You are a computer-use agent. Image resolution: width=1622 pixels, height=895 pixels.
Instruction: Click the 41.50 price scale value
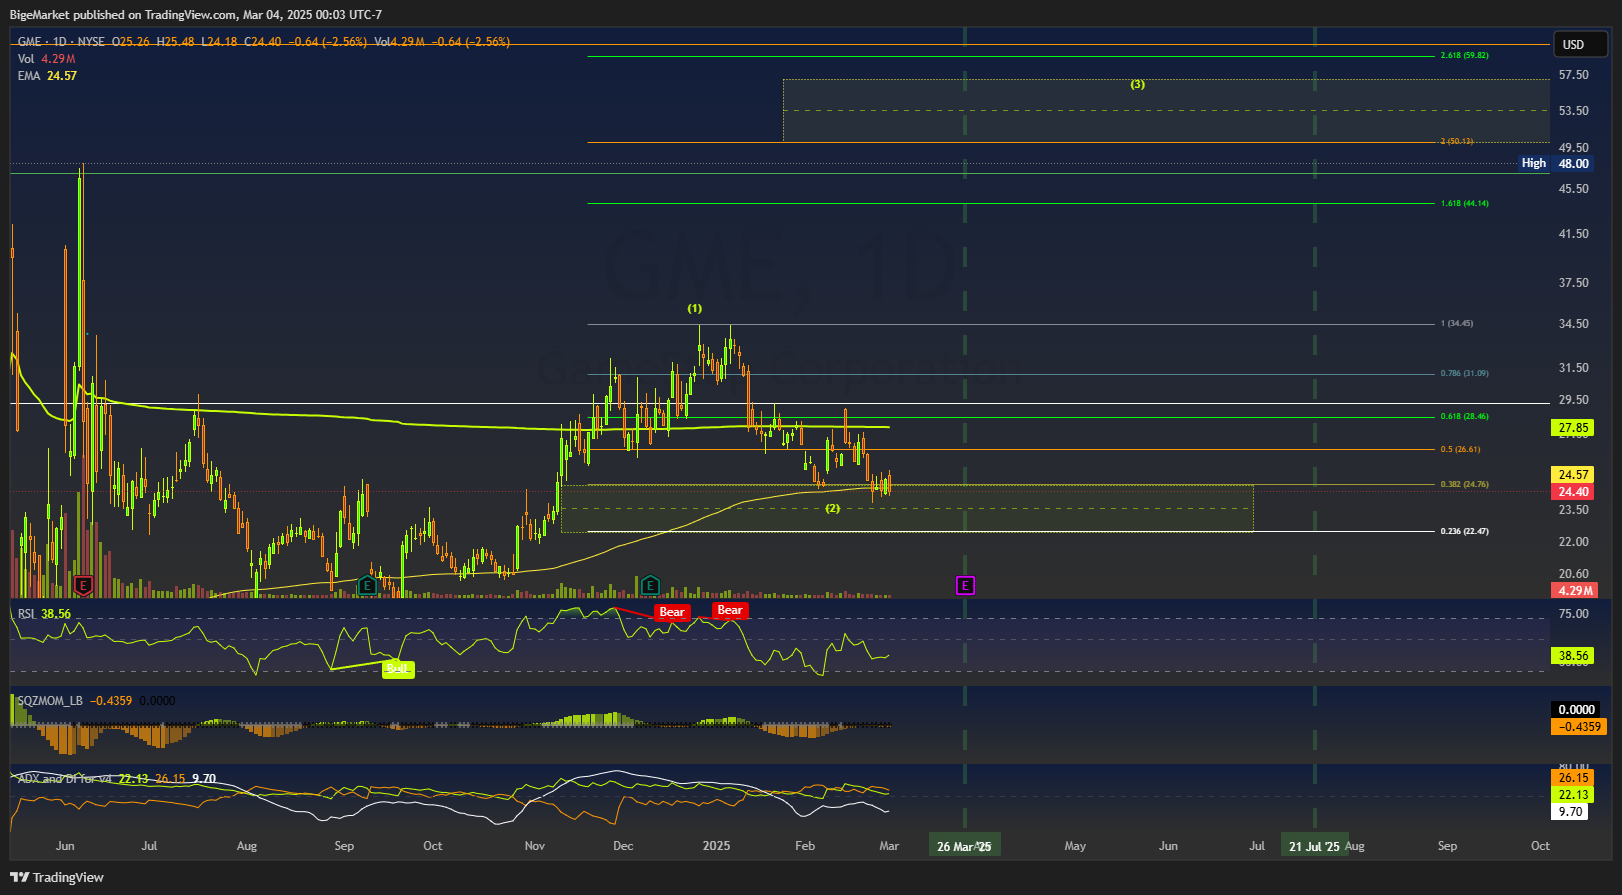pos(1574,234)
